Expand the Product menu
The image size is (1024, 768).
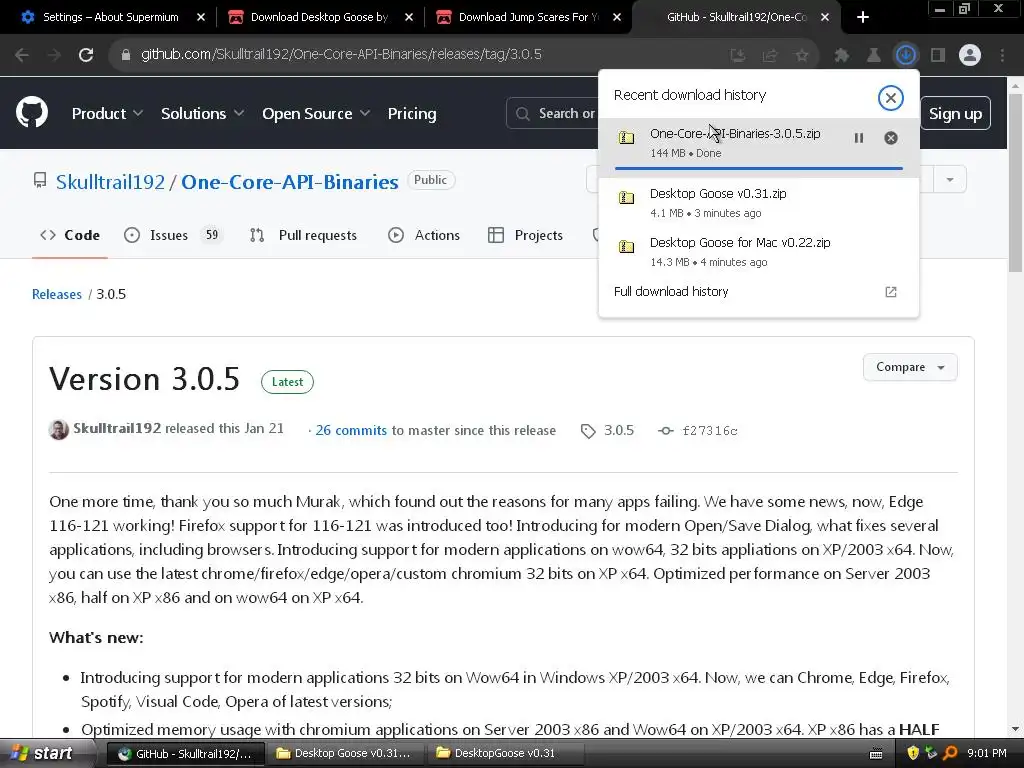click(x=108, y=114)
